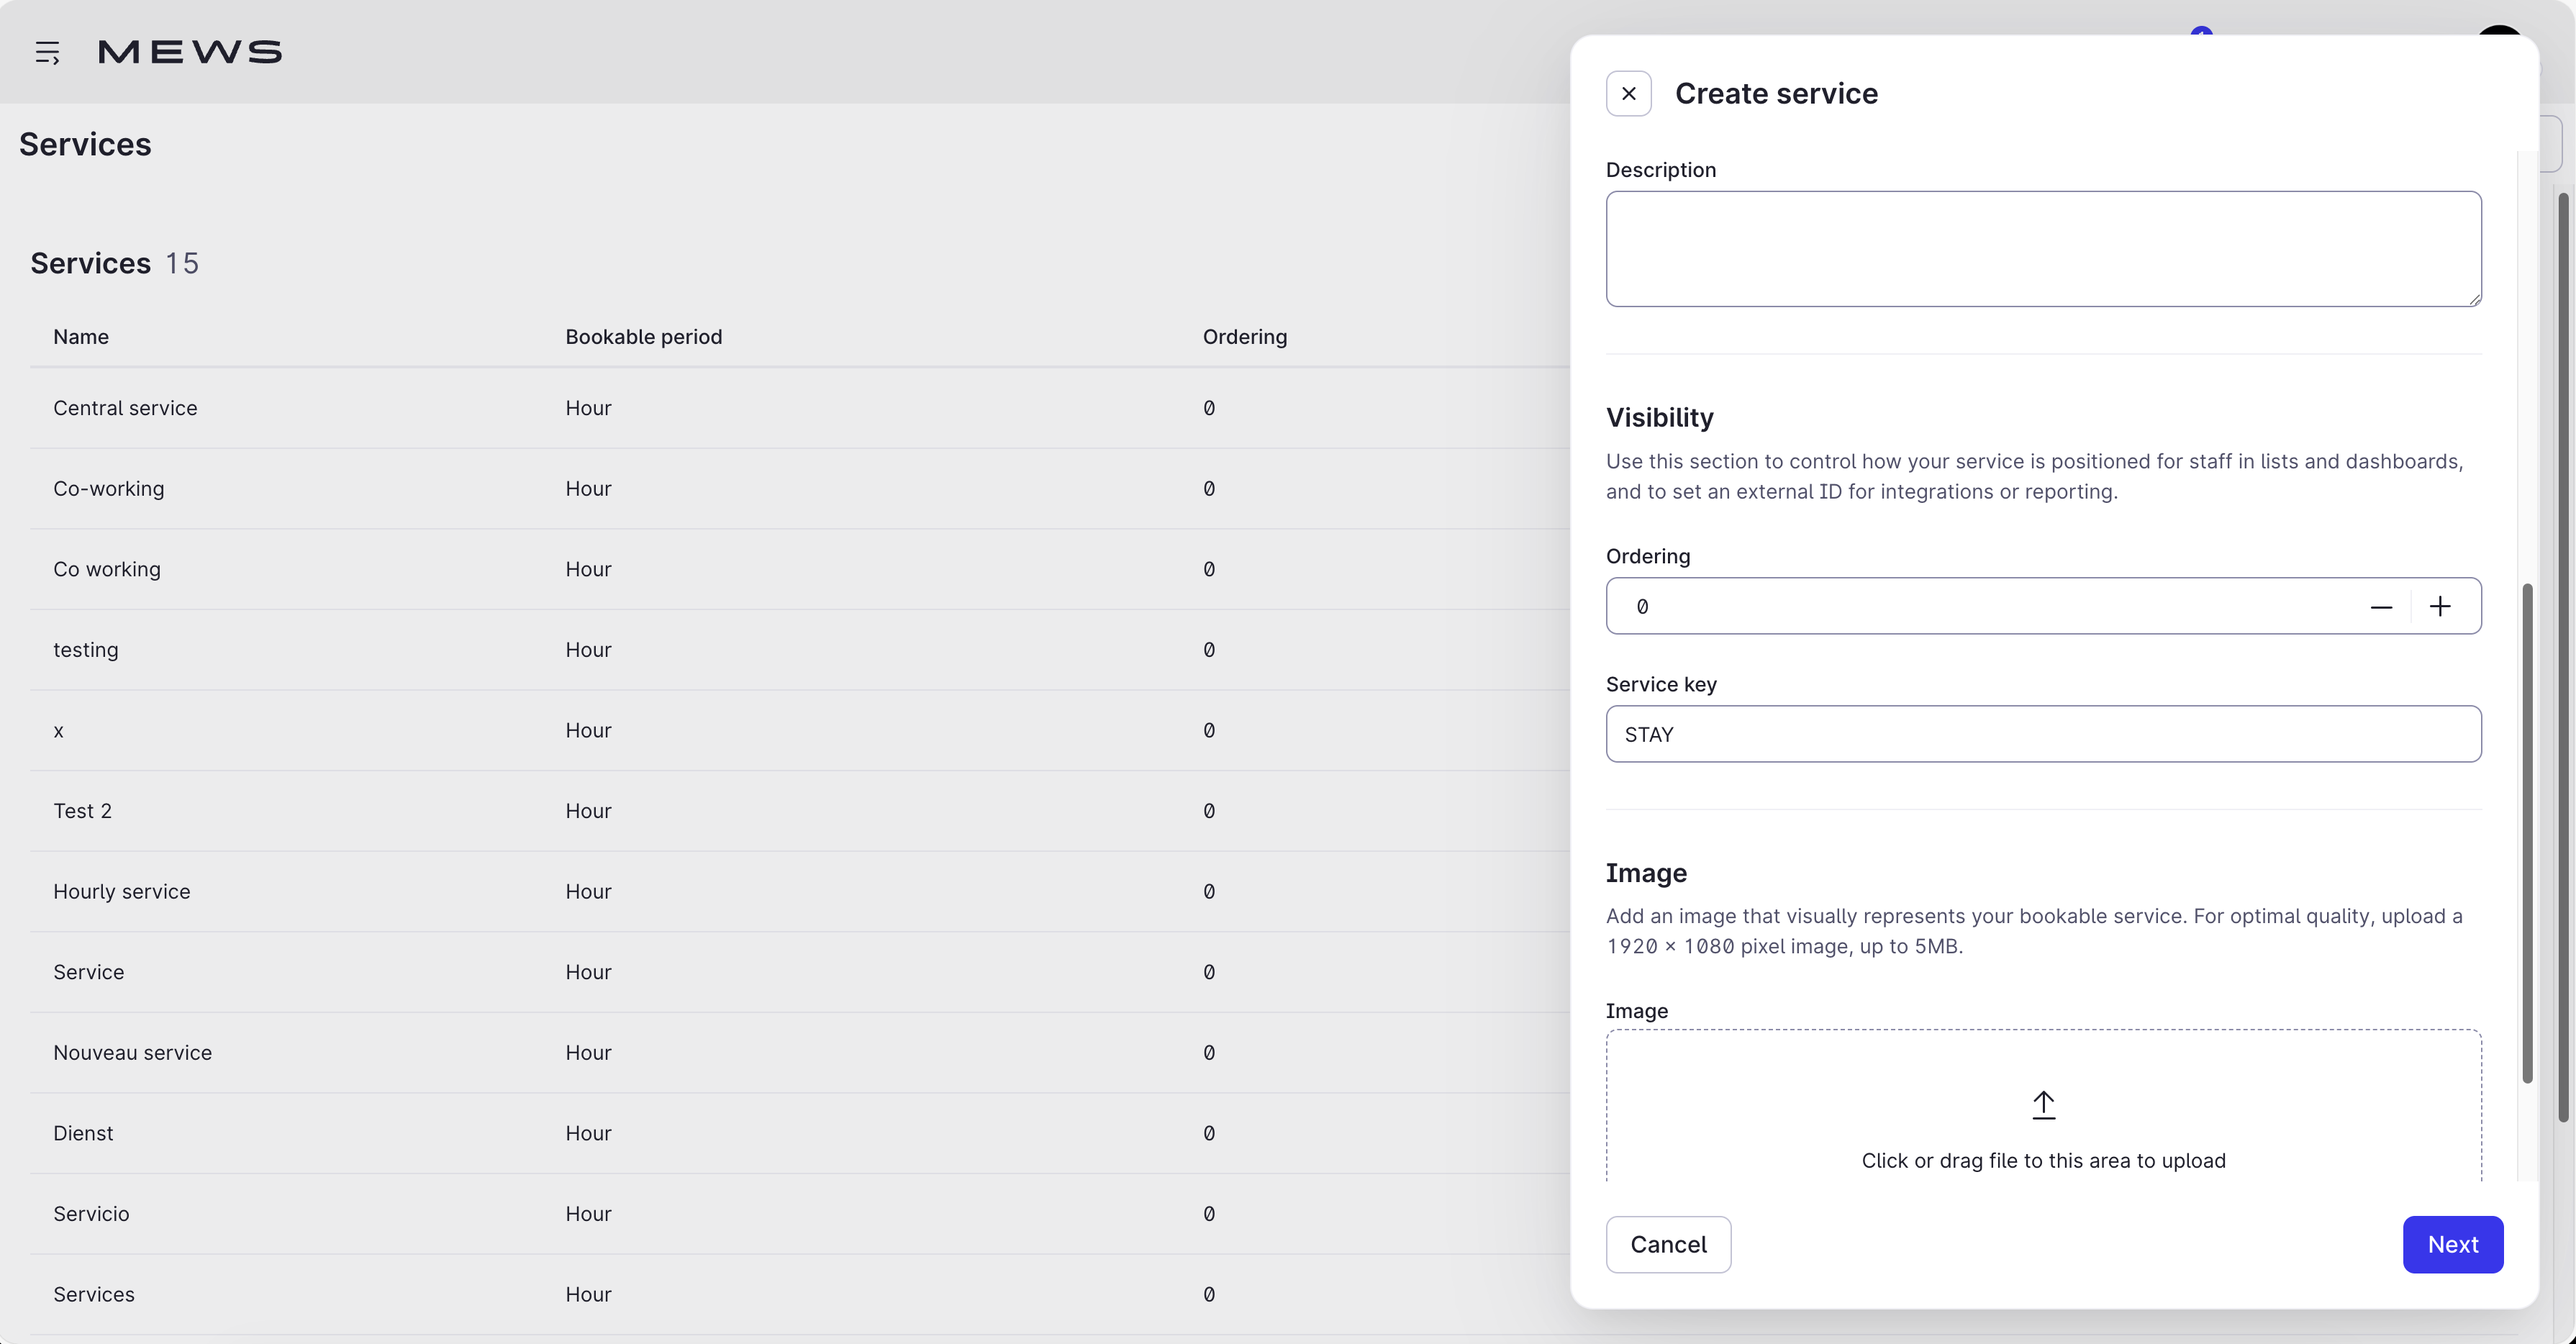2576x1344 pixels.
Task: Click the Services 15 list heading
Action: (x=114, y=263)
